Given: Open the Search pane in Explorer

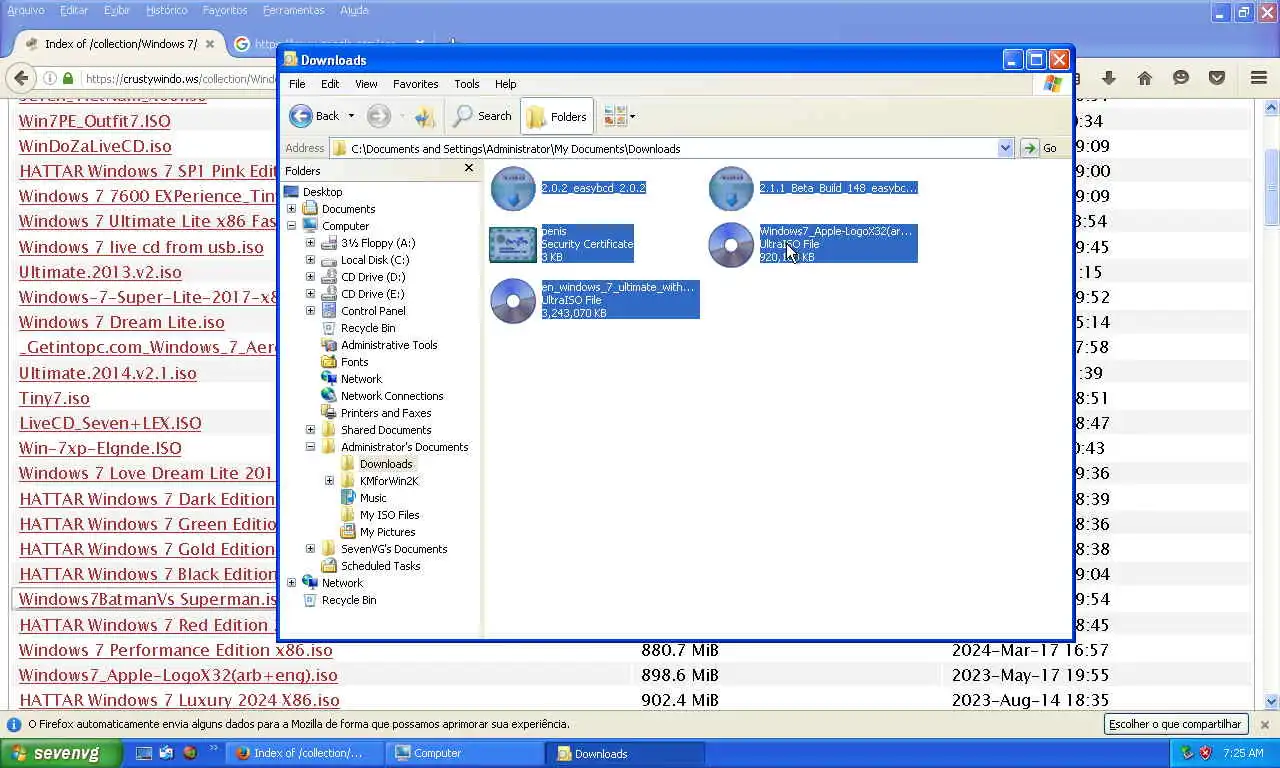Looking at the screenshot, I should click(482, 116).
